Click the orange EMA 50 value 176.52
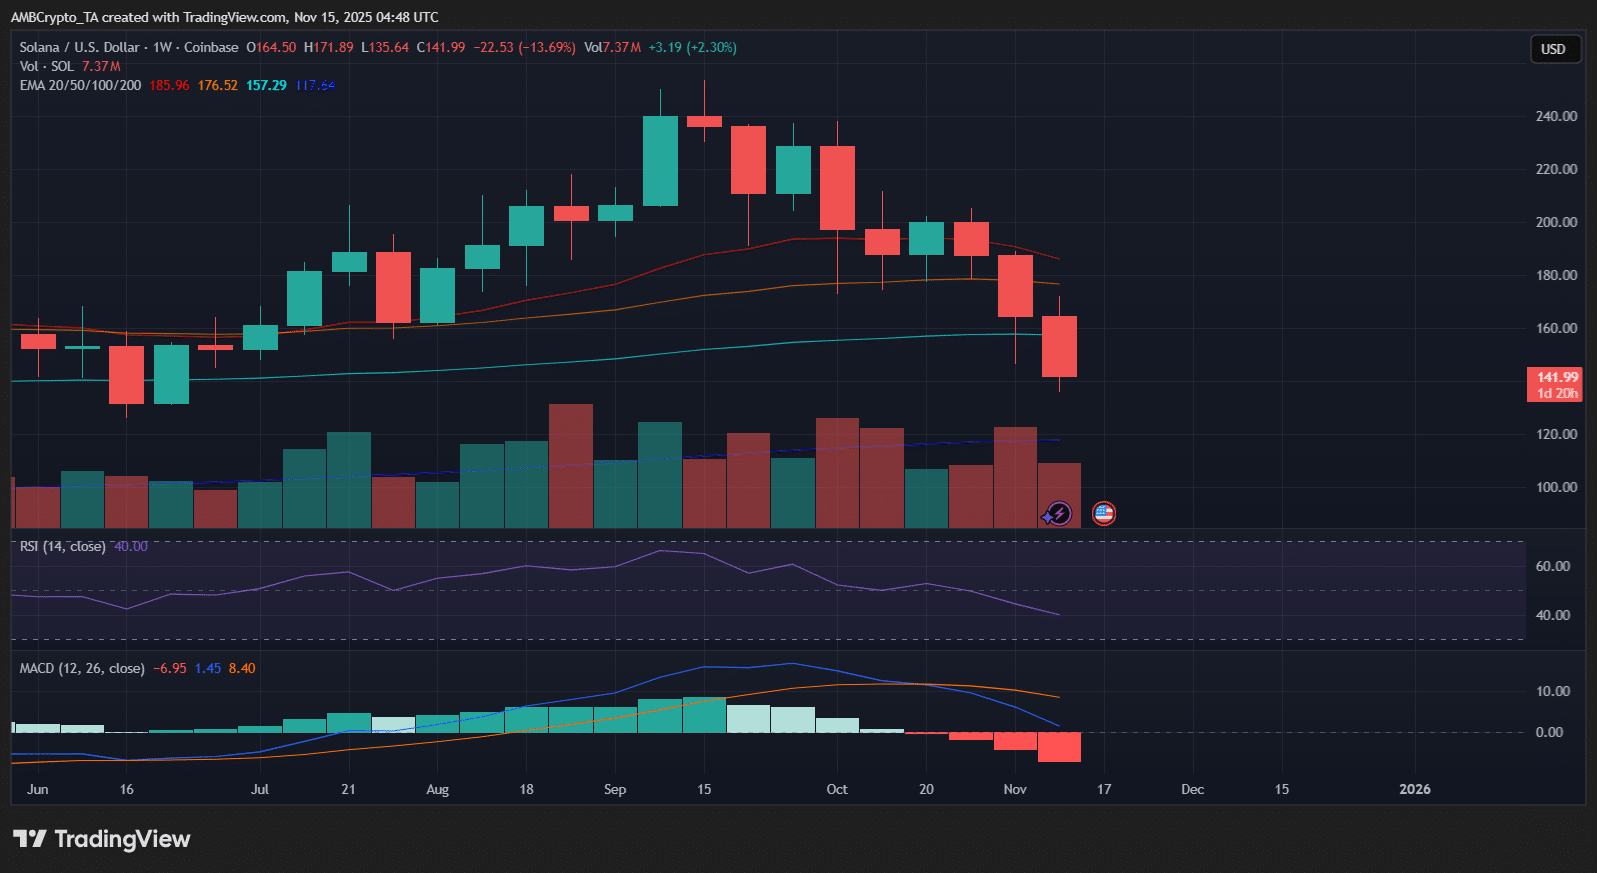This screenshot has height=873, width=1597. 217,85
